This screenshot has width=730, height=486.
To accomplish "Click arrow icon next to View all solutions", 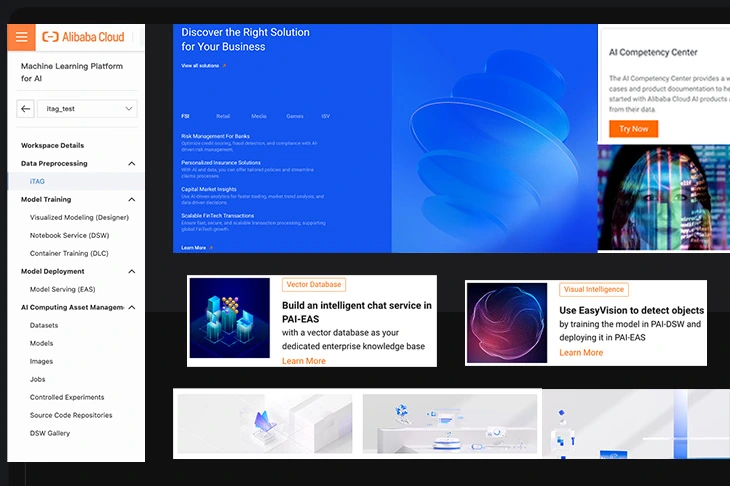I will point(225,66).
